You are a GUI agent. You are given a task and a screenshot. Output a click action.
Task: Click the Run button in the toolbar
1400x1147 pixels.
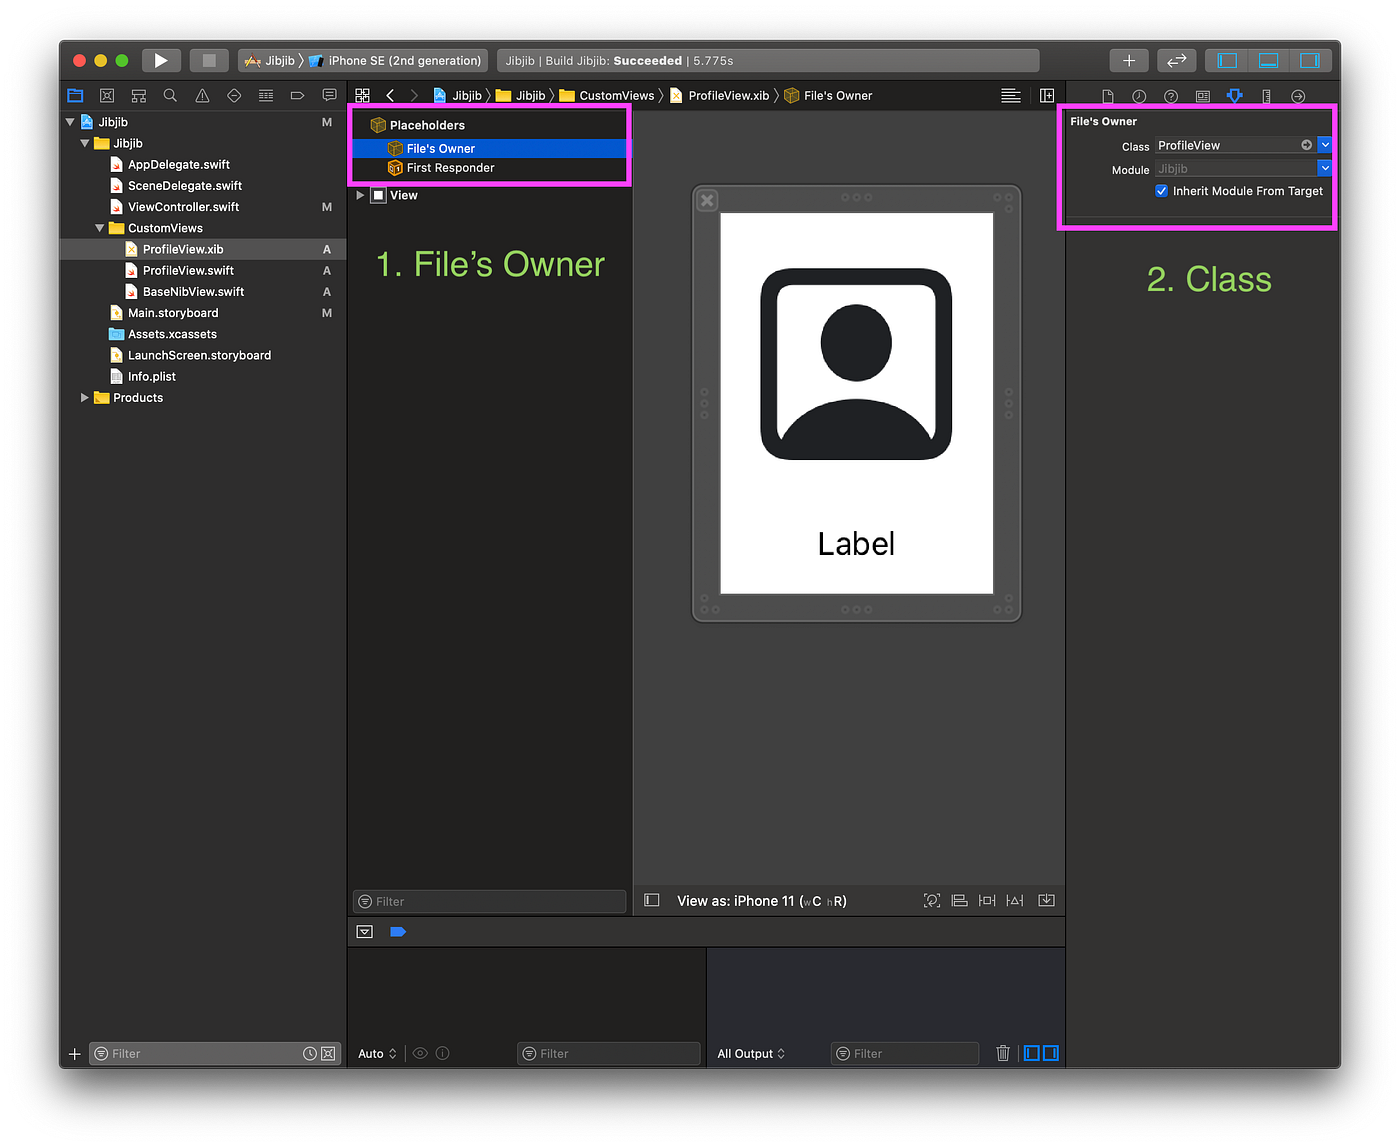(161, 60)
